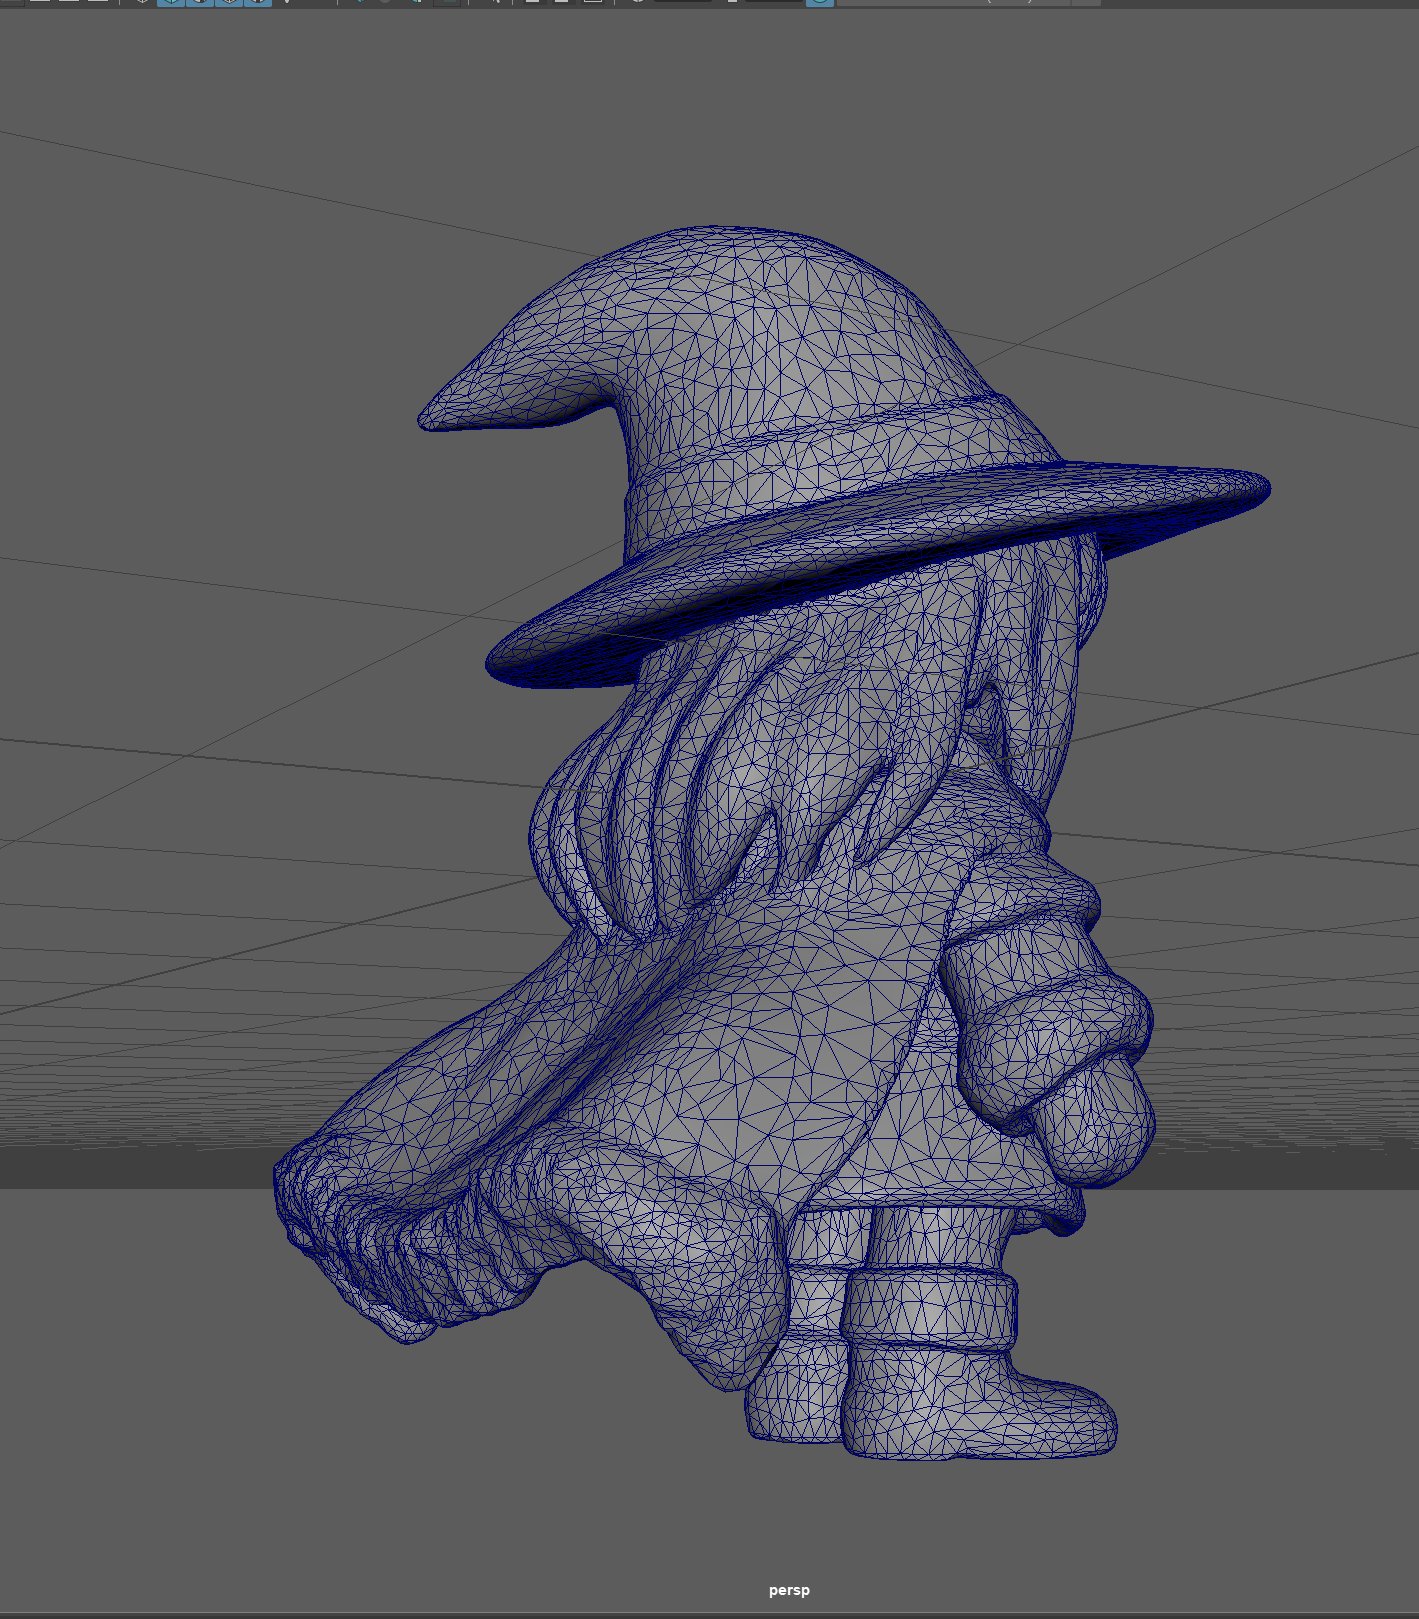Click the Exposure value field
Image resolution: width=1419 pixels, height=1619 pixels.
coord(682,2)
